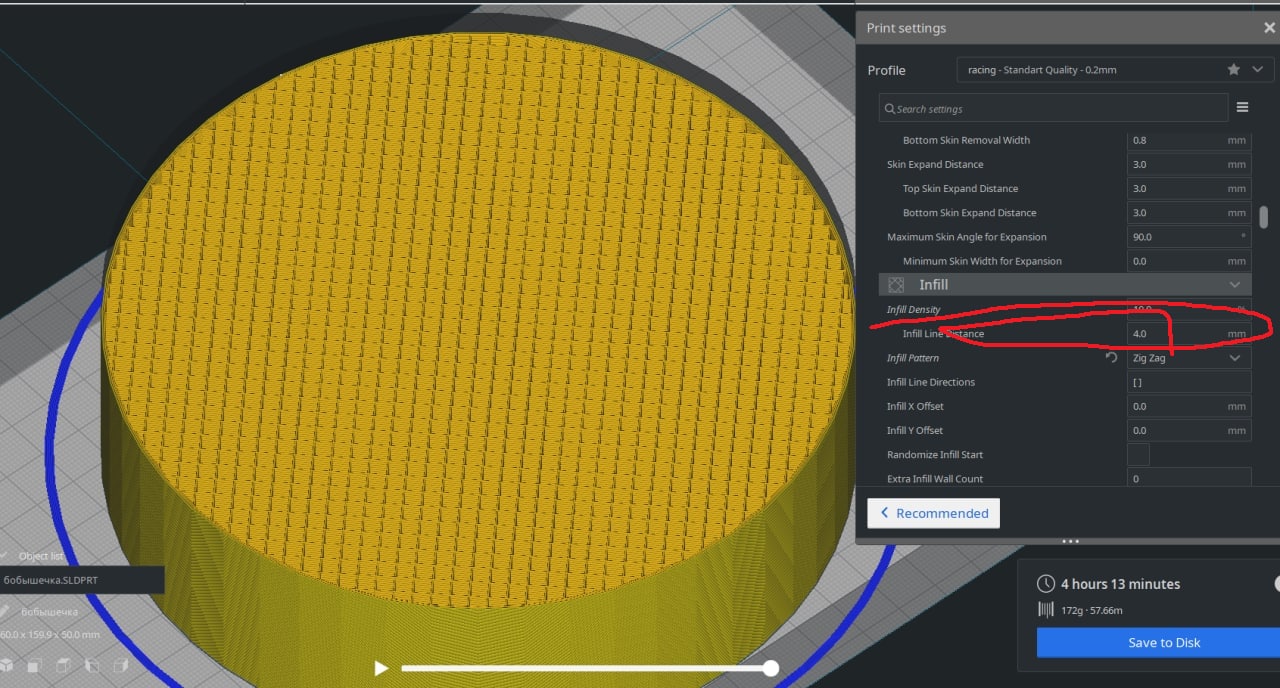1280x688 pixels.
Task: Click the Infill category pattern icon
Action: tap(896, 285)
